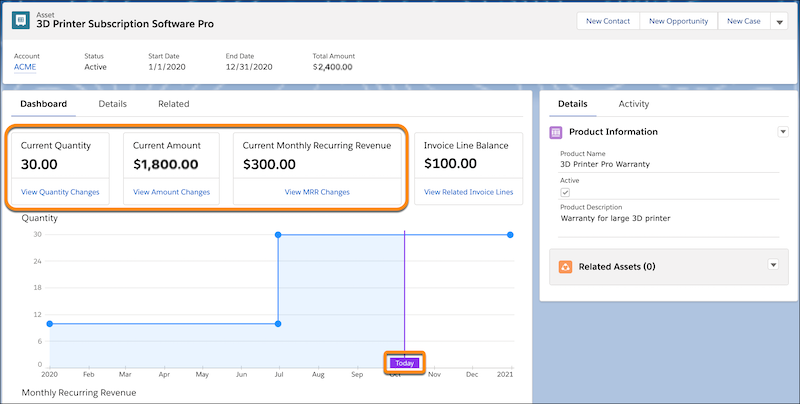Open View Related Invoice Lines link
The width and height of the screenshot is (800, 404).
468,192
